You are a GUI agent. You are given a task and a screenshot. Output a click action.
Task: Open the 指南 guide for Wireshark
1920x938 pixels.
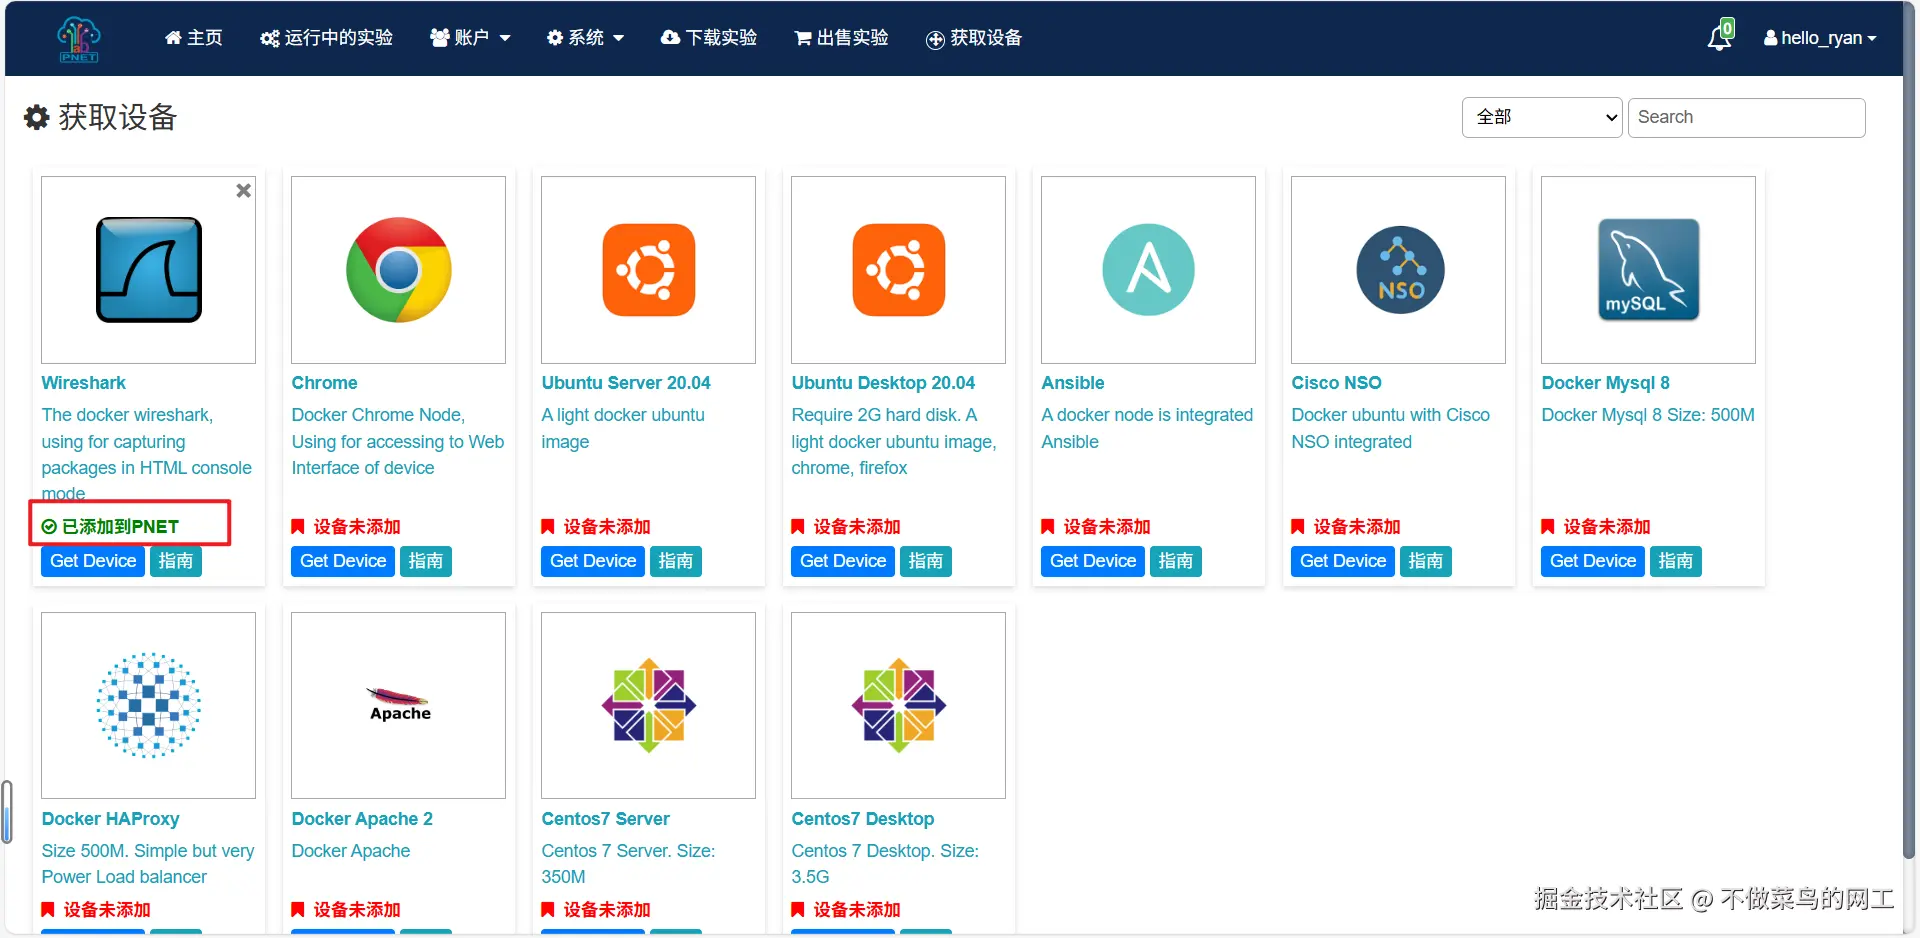(176, 561)
